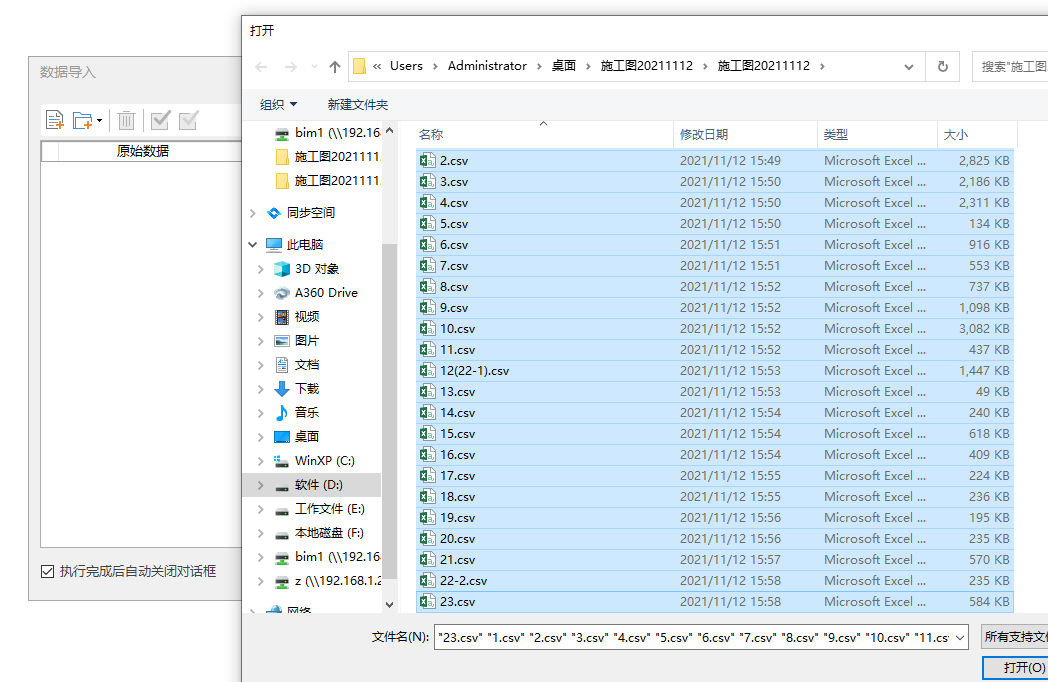The height and width of the screenshot is (682, 1048).
Task: Click 新建文件夹 in the dialog toolbar
Action: click(356, 104)
